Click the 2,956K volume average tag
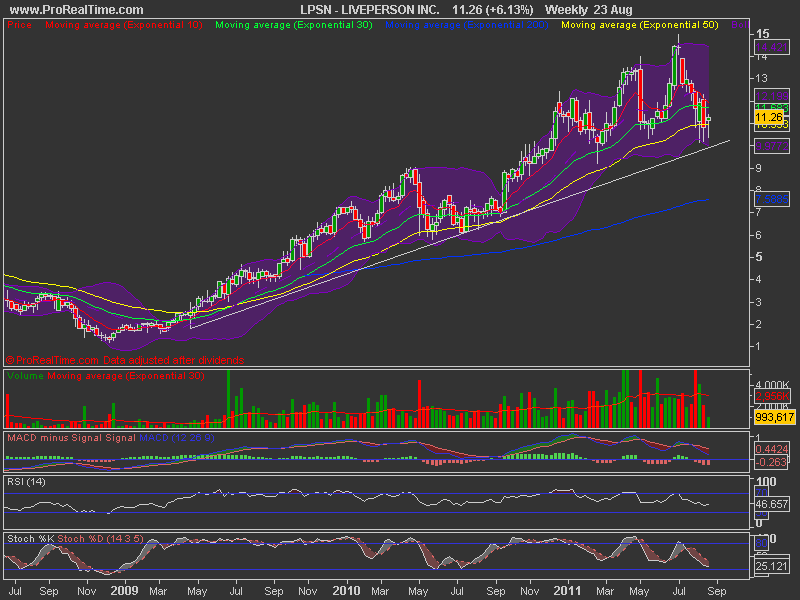The image size is (800, 600). 772,396
